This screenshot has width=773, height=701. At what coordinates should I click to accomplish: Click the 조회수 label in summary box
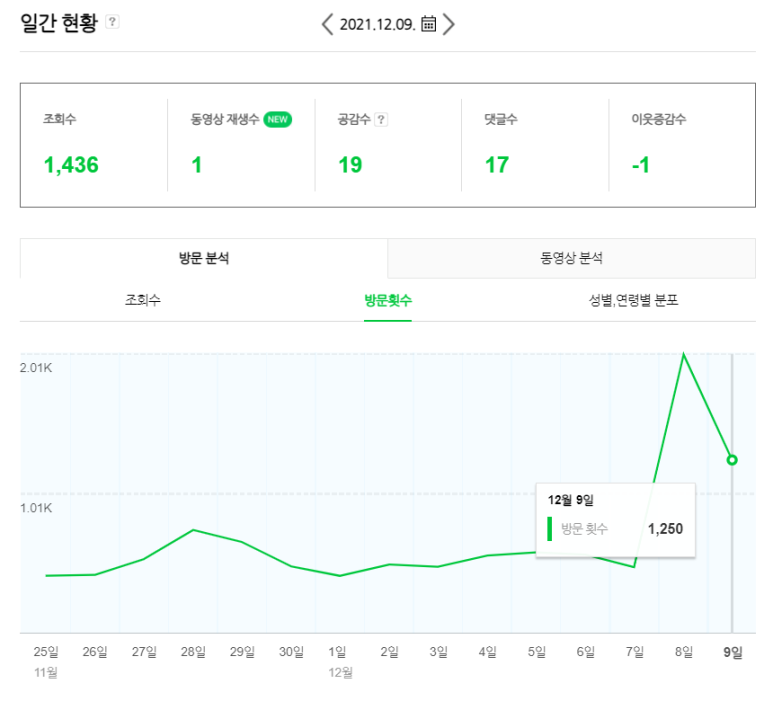(x=60, y=119)
